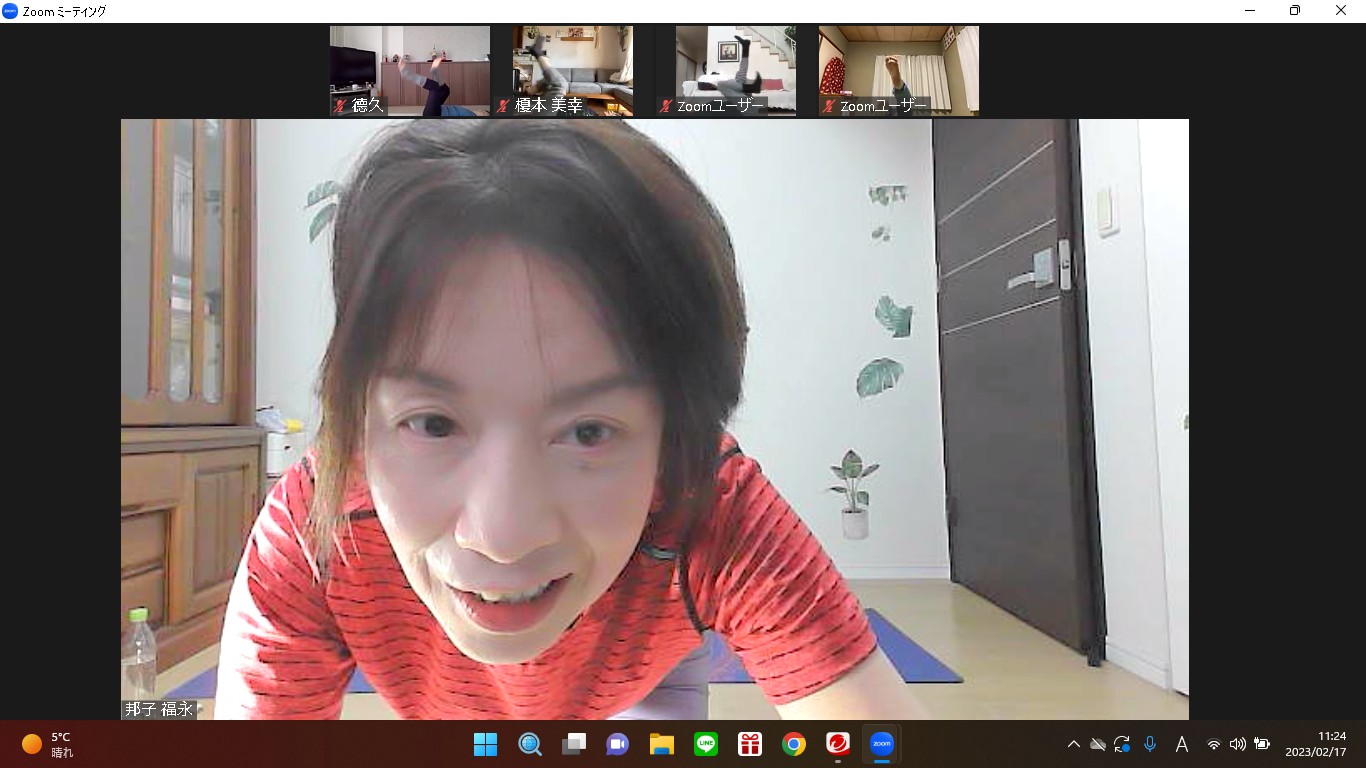Viewport: 1366px width, 768px height.
Task: Expand the hidden system tray icons chevron
Action: [1074, 744]
